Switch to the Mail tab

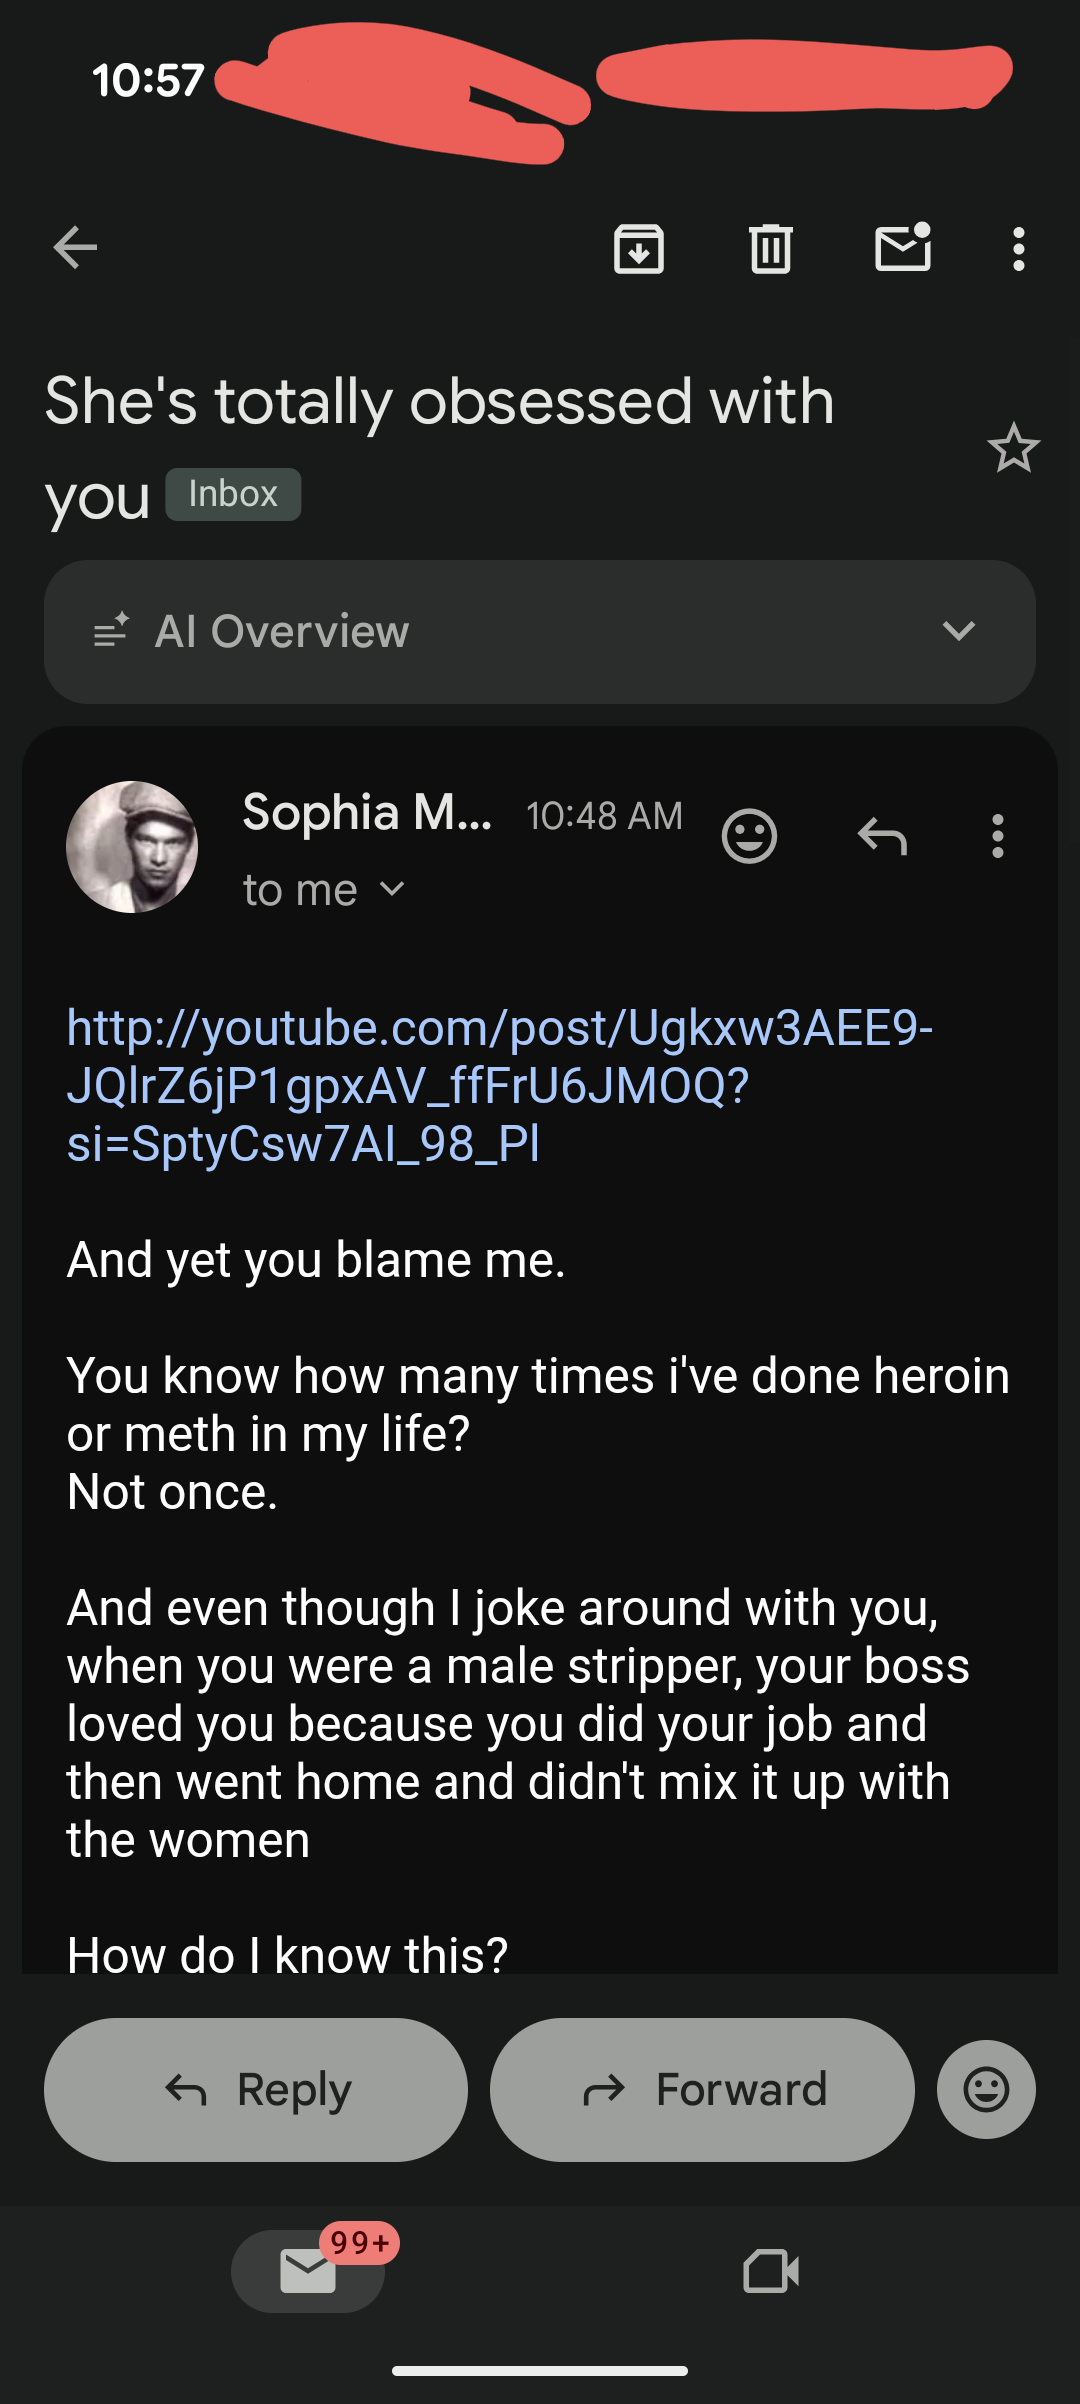308,2270
